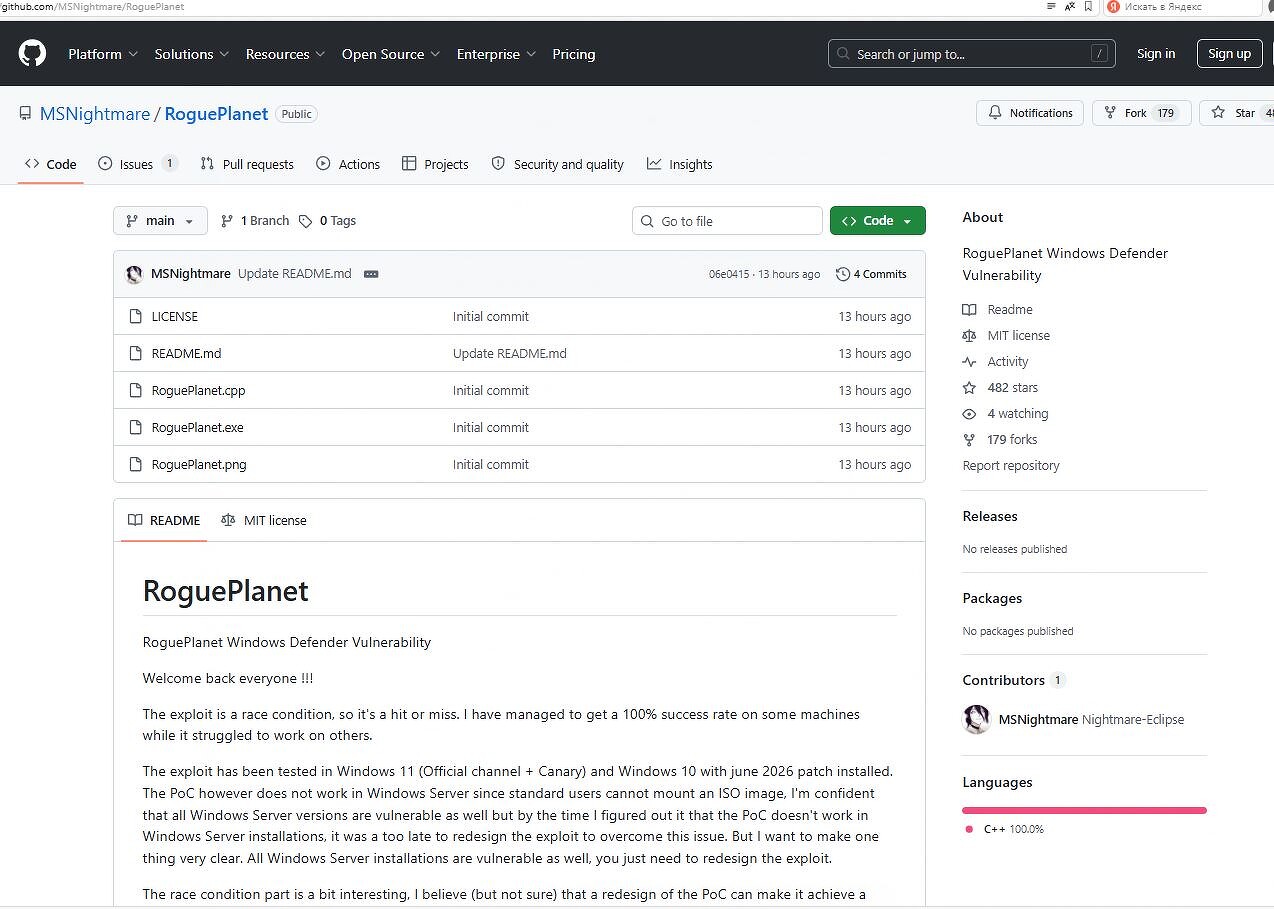Screen dimensions: 1274x909
Task: Click Report repository link
Action: click(1011, 466)
